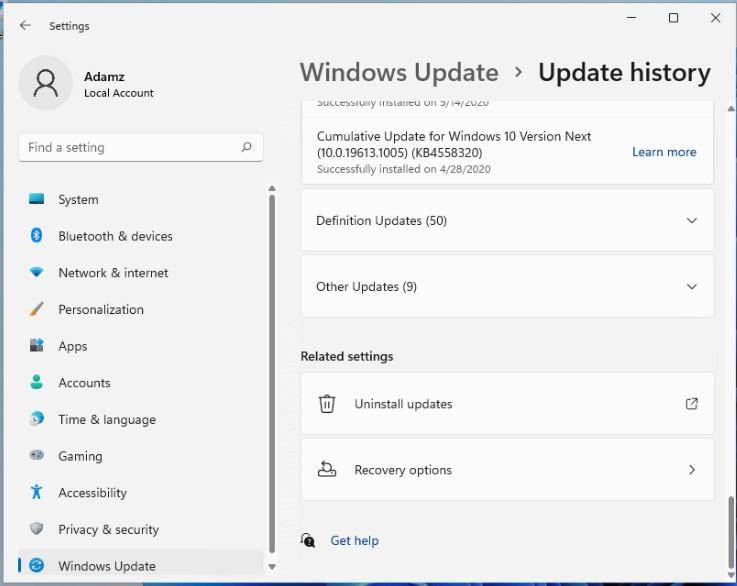Open Accessibility settings category

[141, 492]
